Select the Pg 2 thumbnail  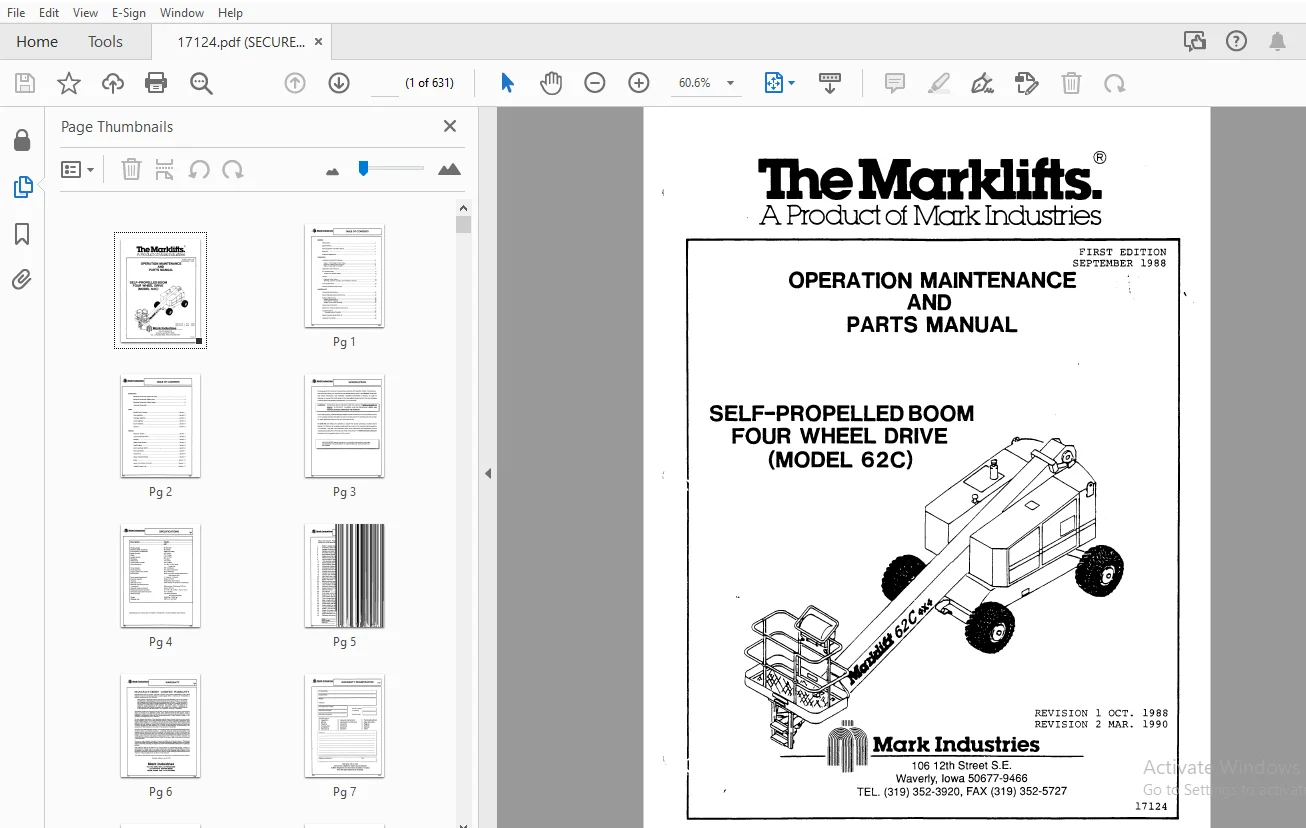(161, 426)
